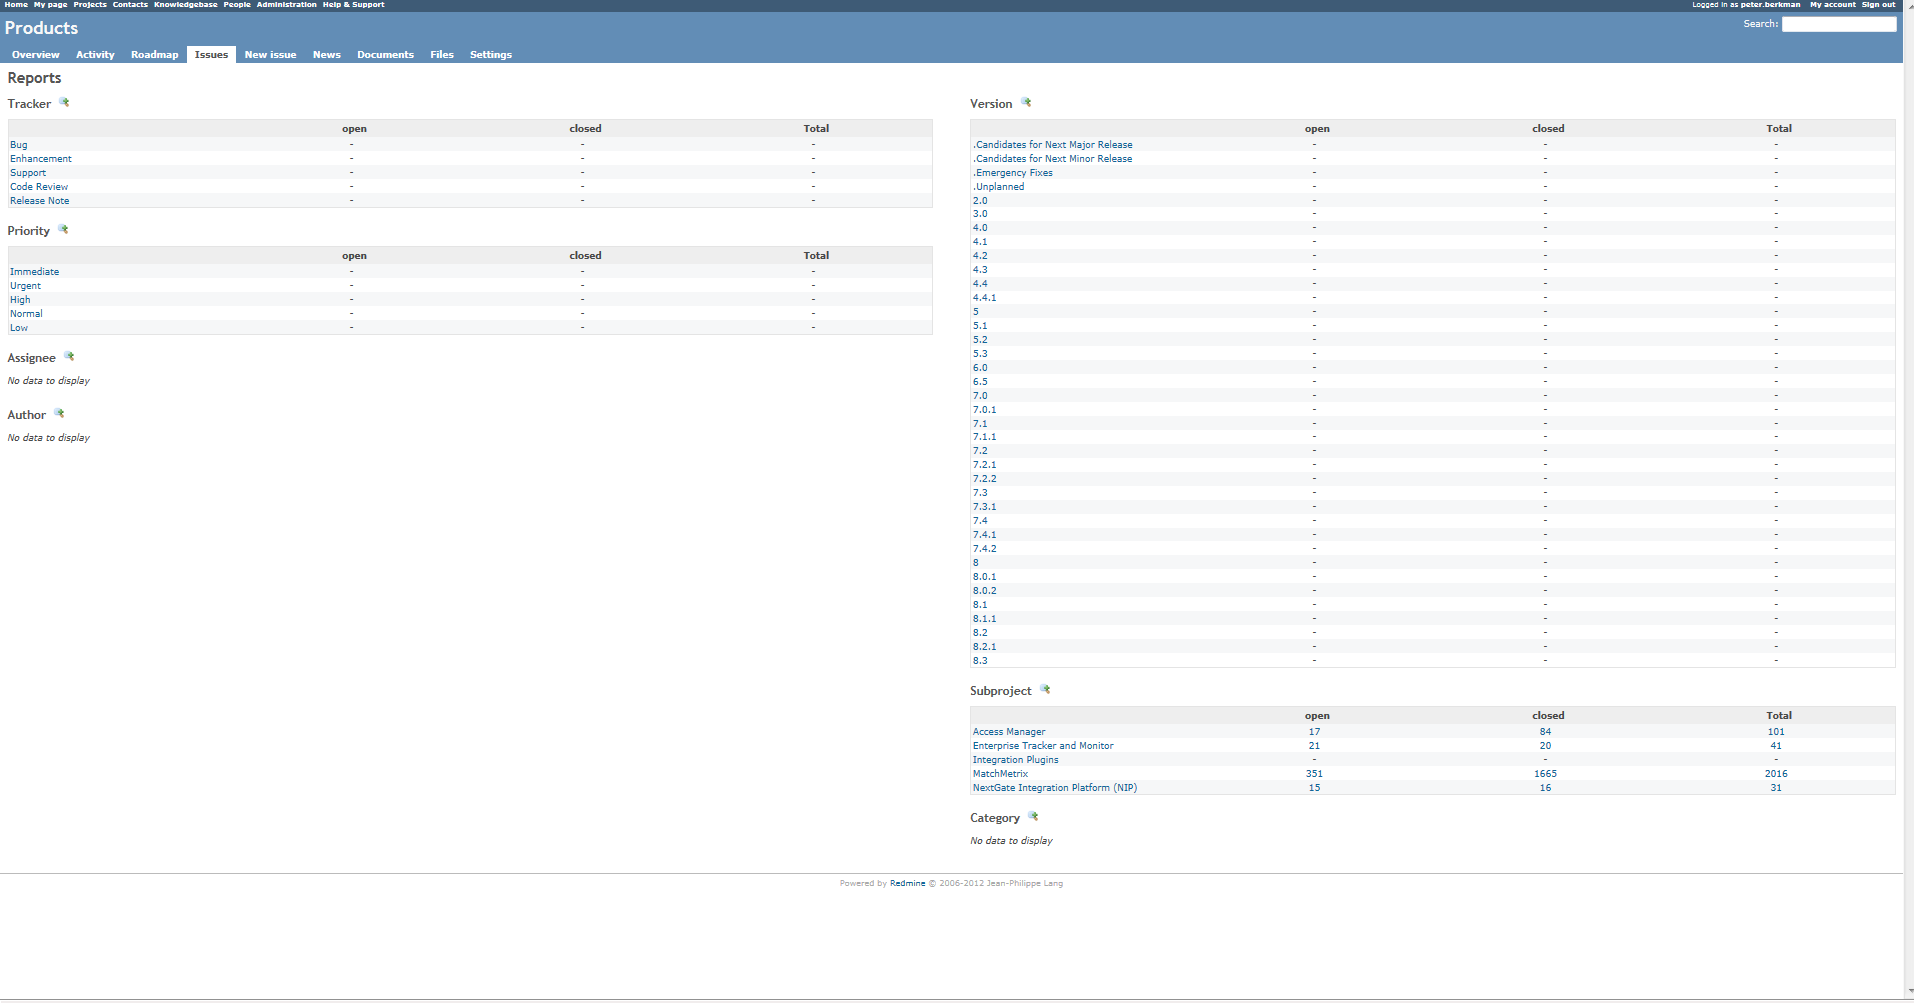The width and height of the screenshot is (1914, 1003).
Task: Open the New issue tab
Action: (x=270, y=55)
